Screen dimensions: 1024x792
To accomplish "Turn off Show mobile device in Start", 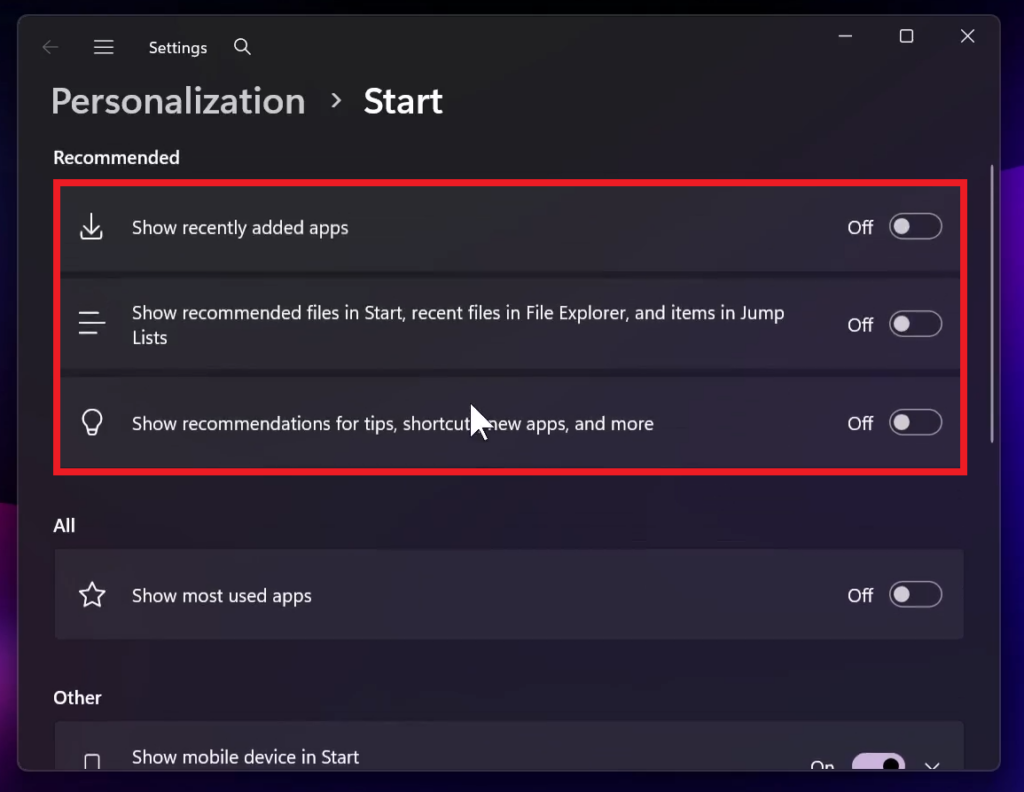I will click(878, 764).
